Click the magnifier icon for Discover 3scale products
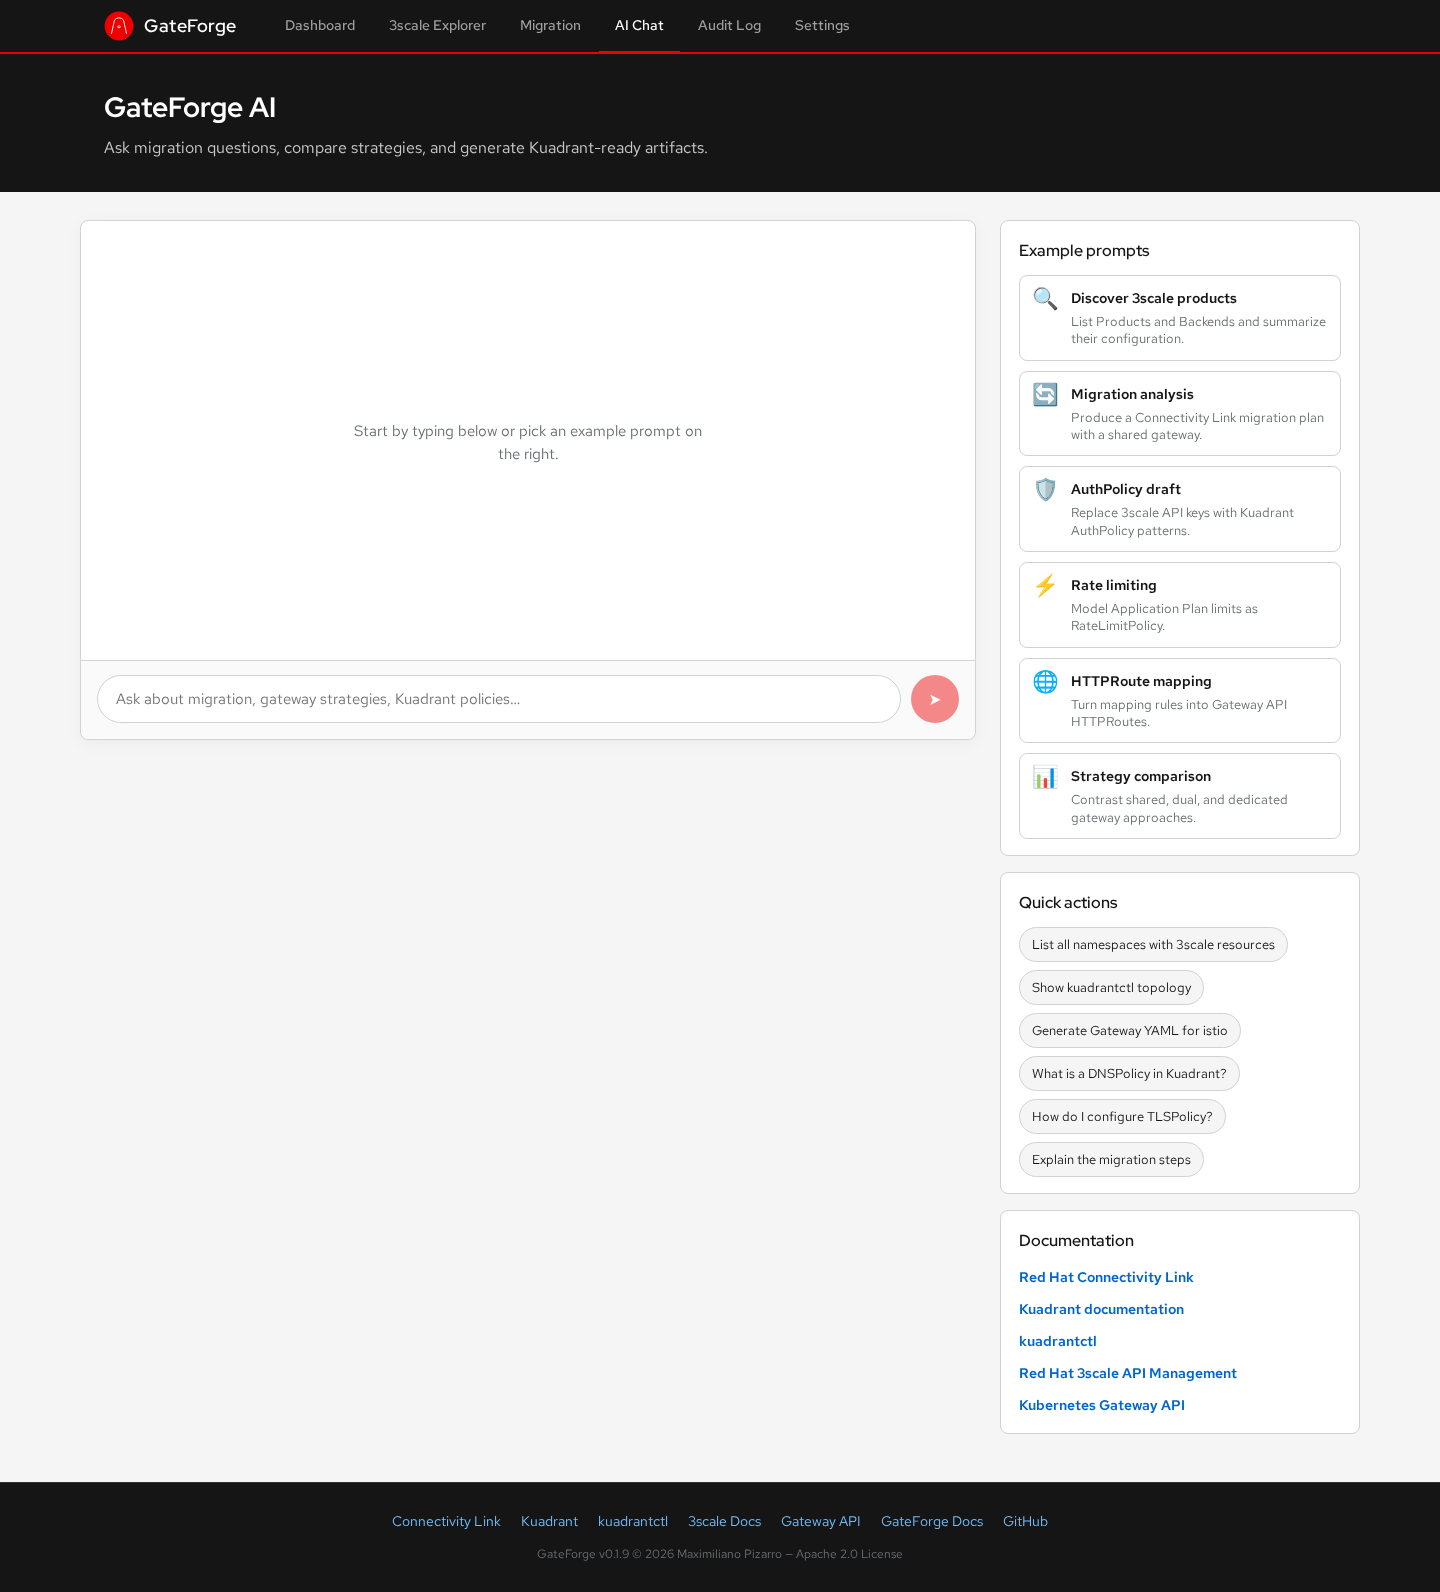 coord(1045,298)
